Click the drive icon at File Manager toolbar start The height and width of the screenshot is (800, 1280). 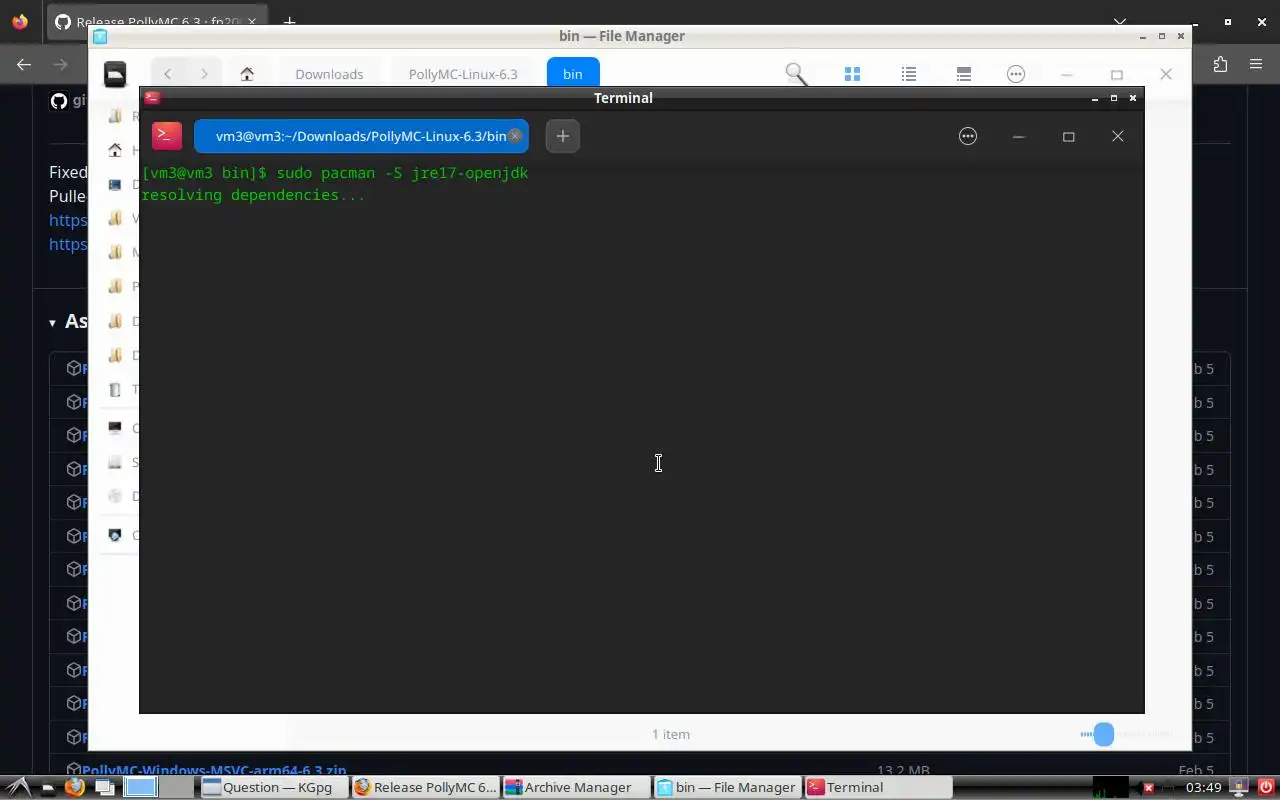pos(116,74)
